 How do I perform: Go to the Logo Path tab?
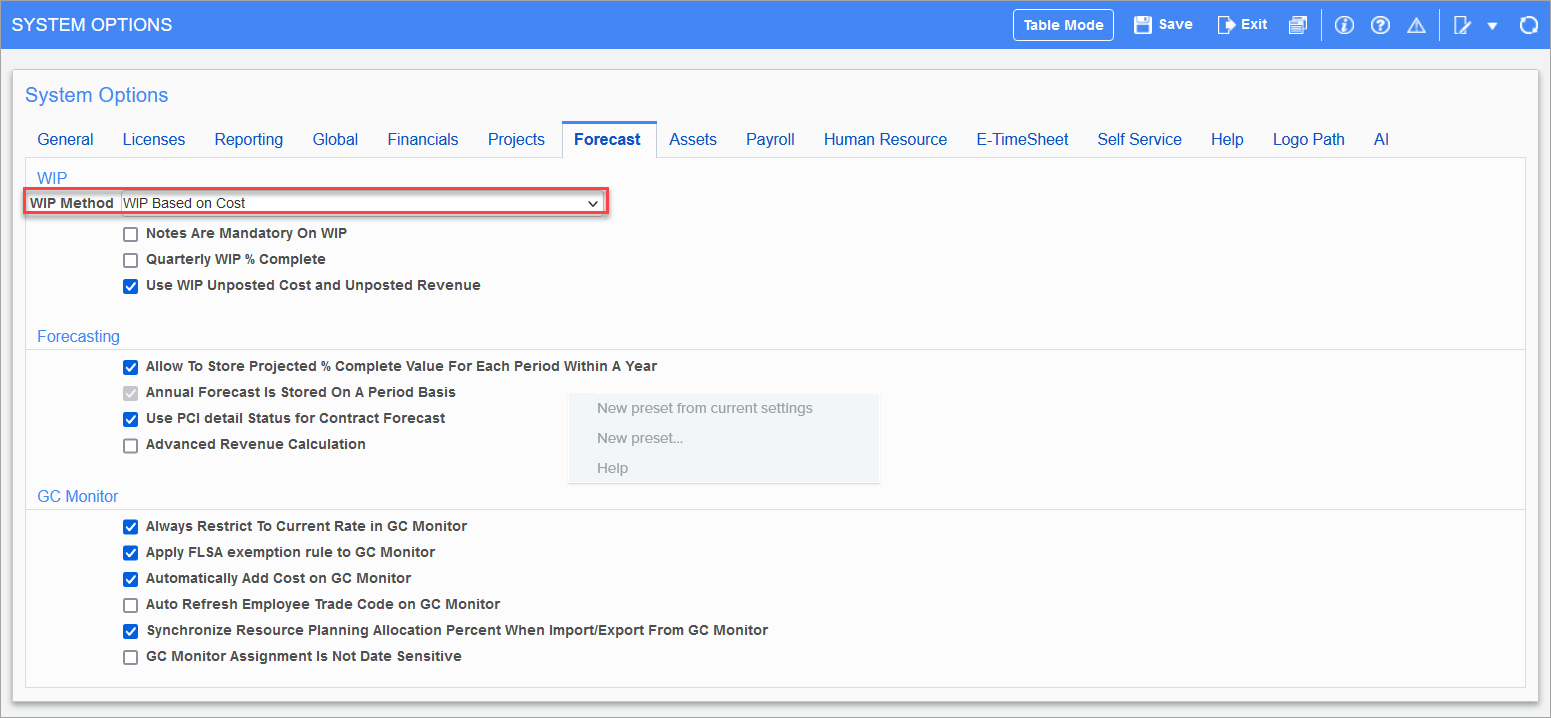point(1308,140)
